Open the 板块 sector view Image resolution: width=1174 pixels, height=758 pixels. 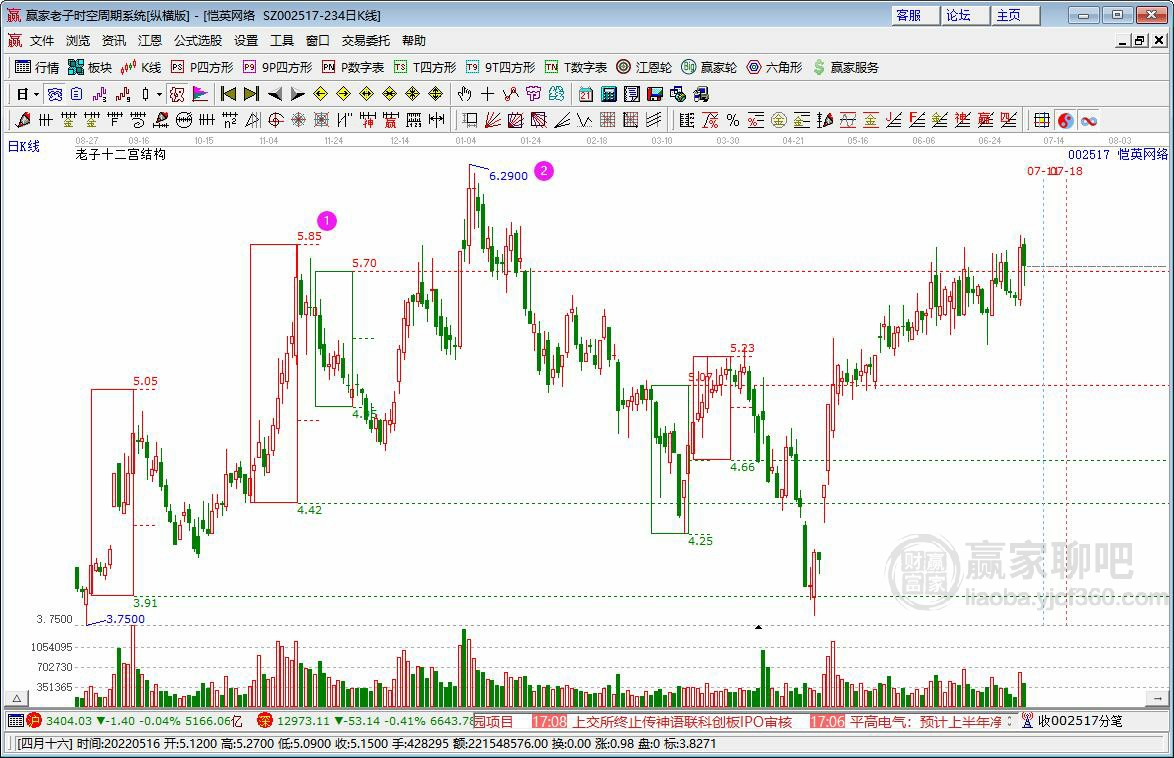point(90,67)
